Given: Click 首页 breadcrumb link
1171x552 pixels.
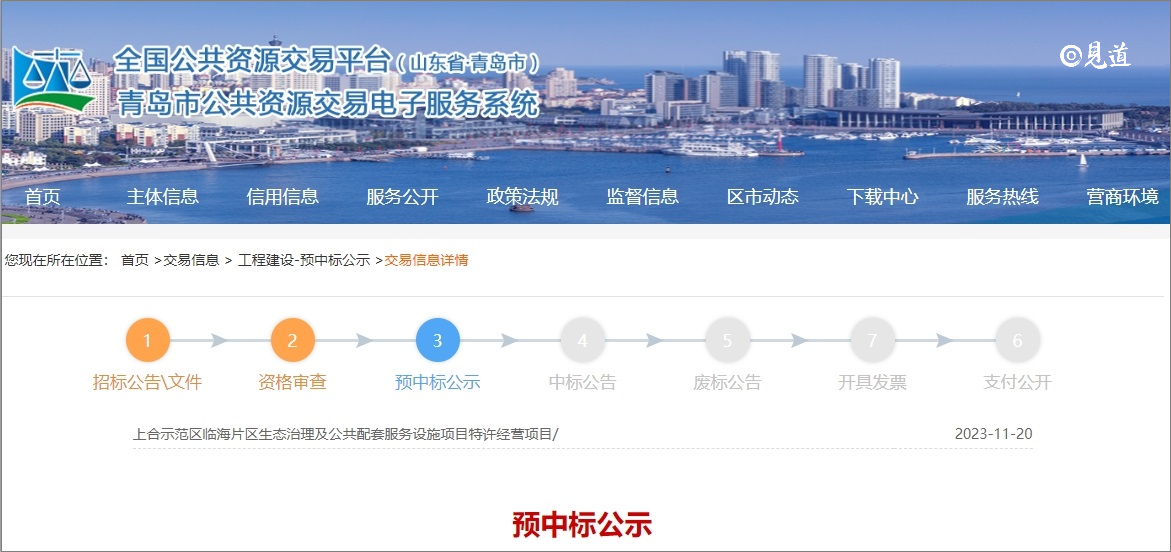Looking at the screenshot, I should [135, 261].
